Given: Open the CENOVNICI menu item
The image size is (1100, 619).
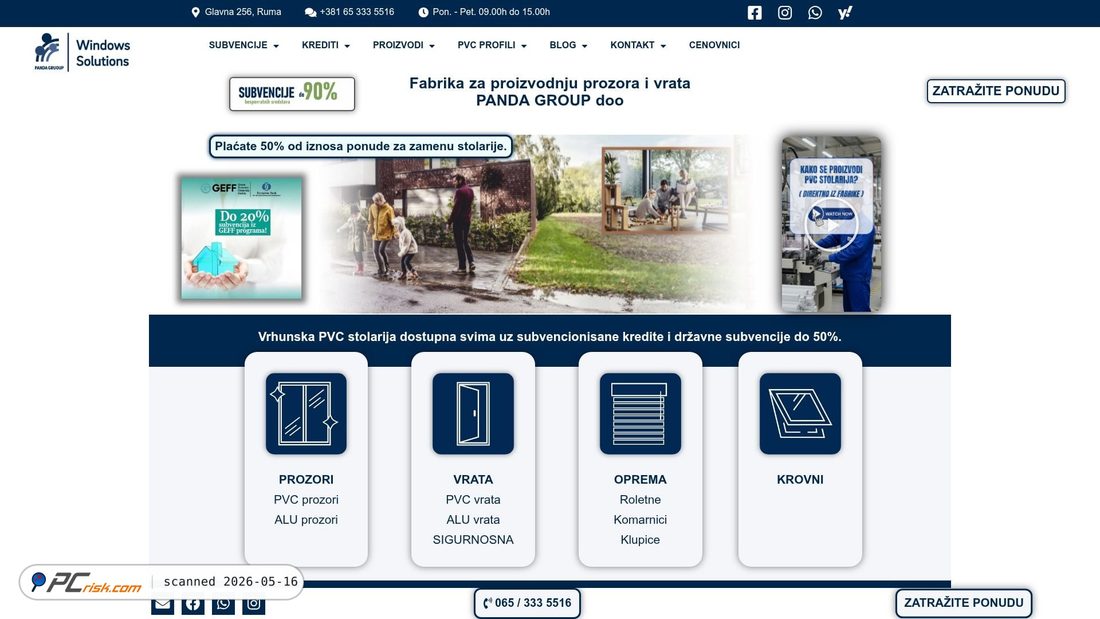Looking at the screenshot, I should [x=714, y=45].
